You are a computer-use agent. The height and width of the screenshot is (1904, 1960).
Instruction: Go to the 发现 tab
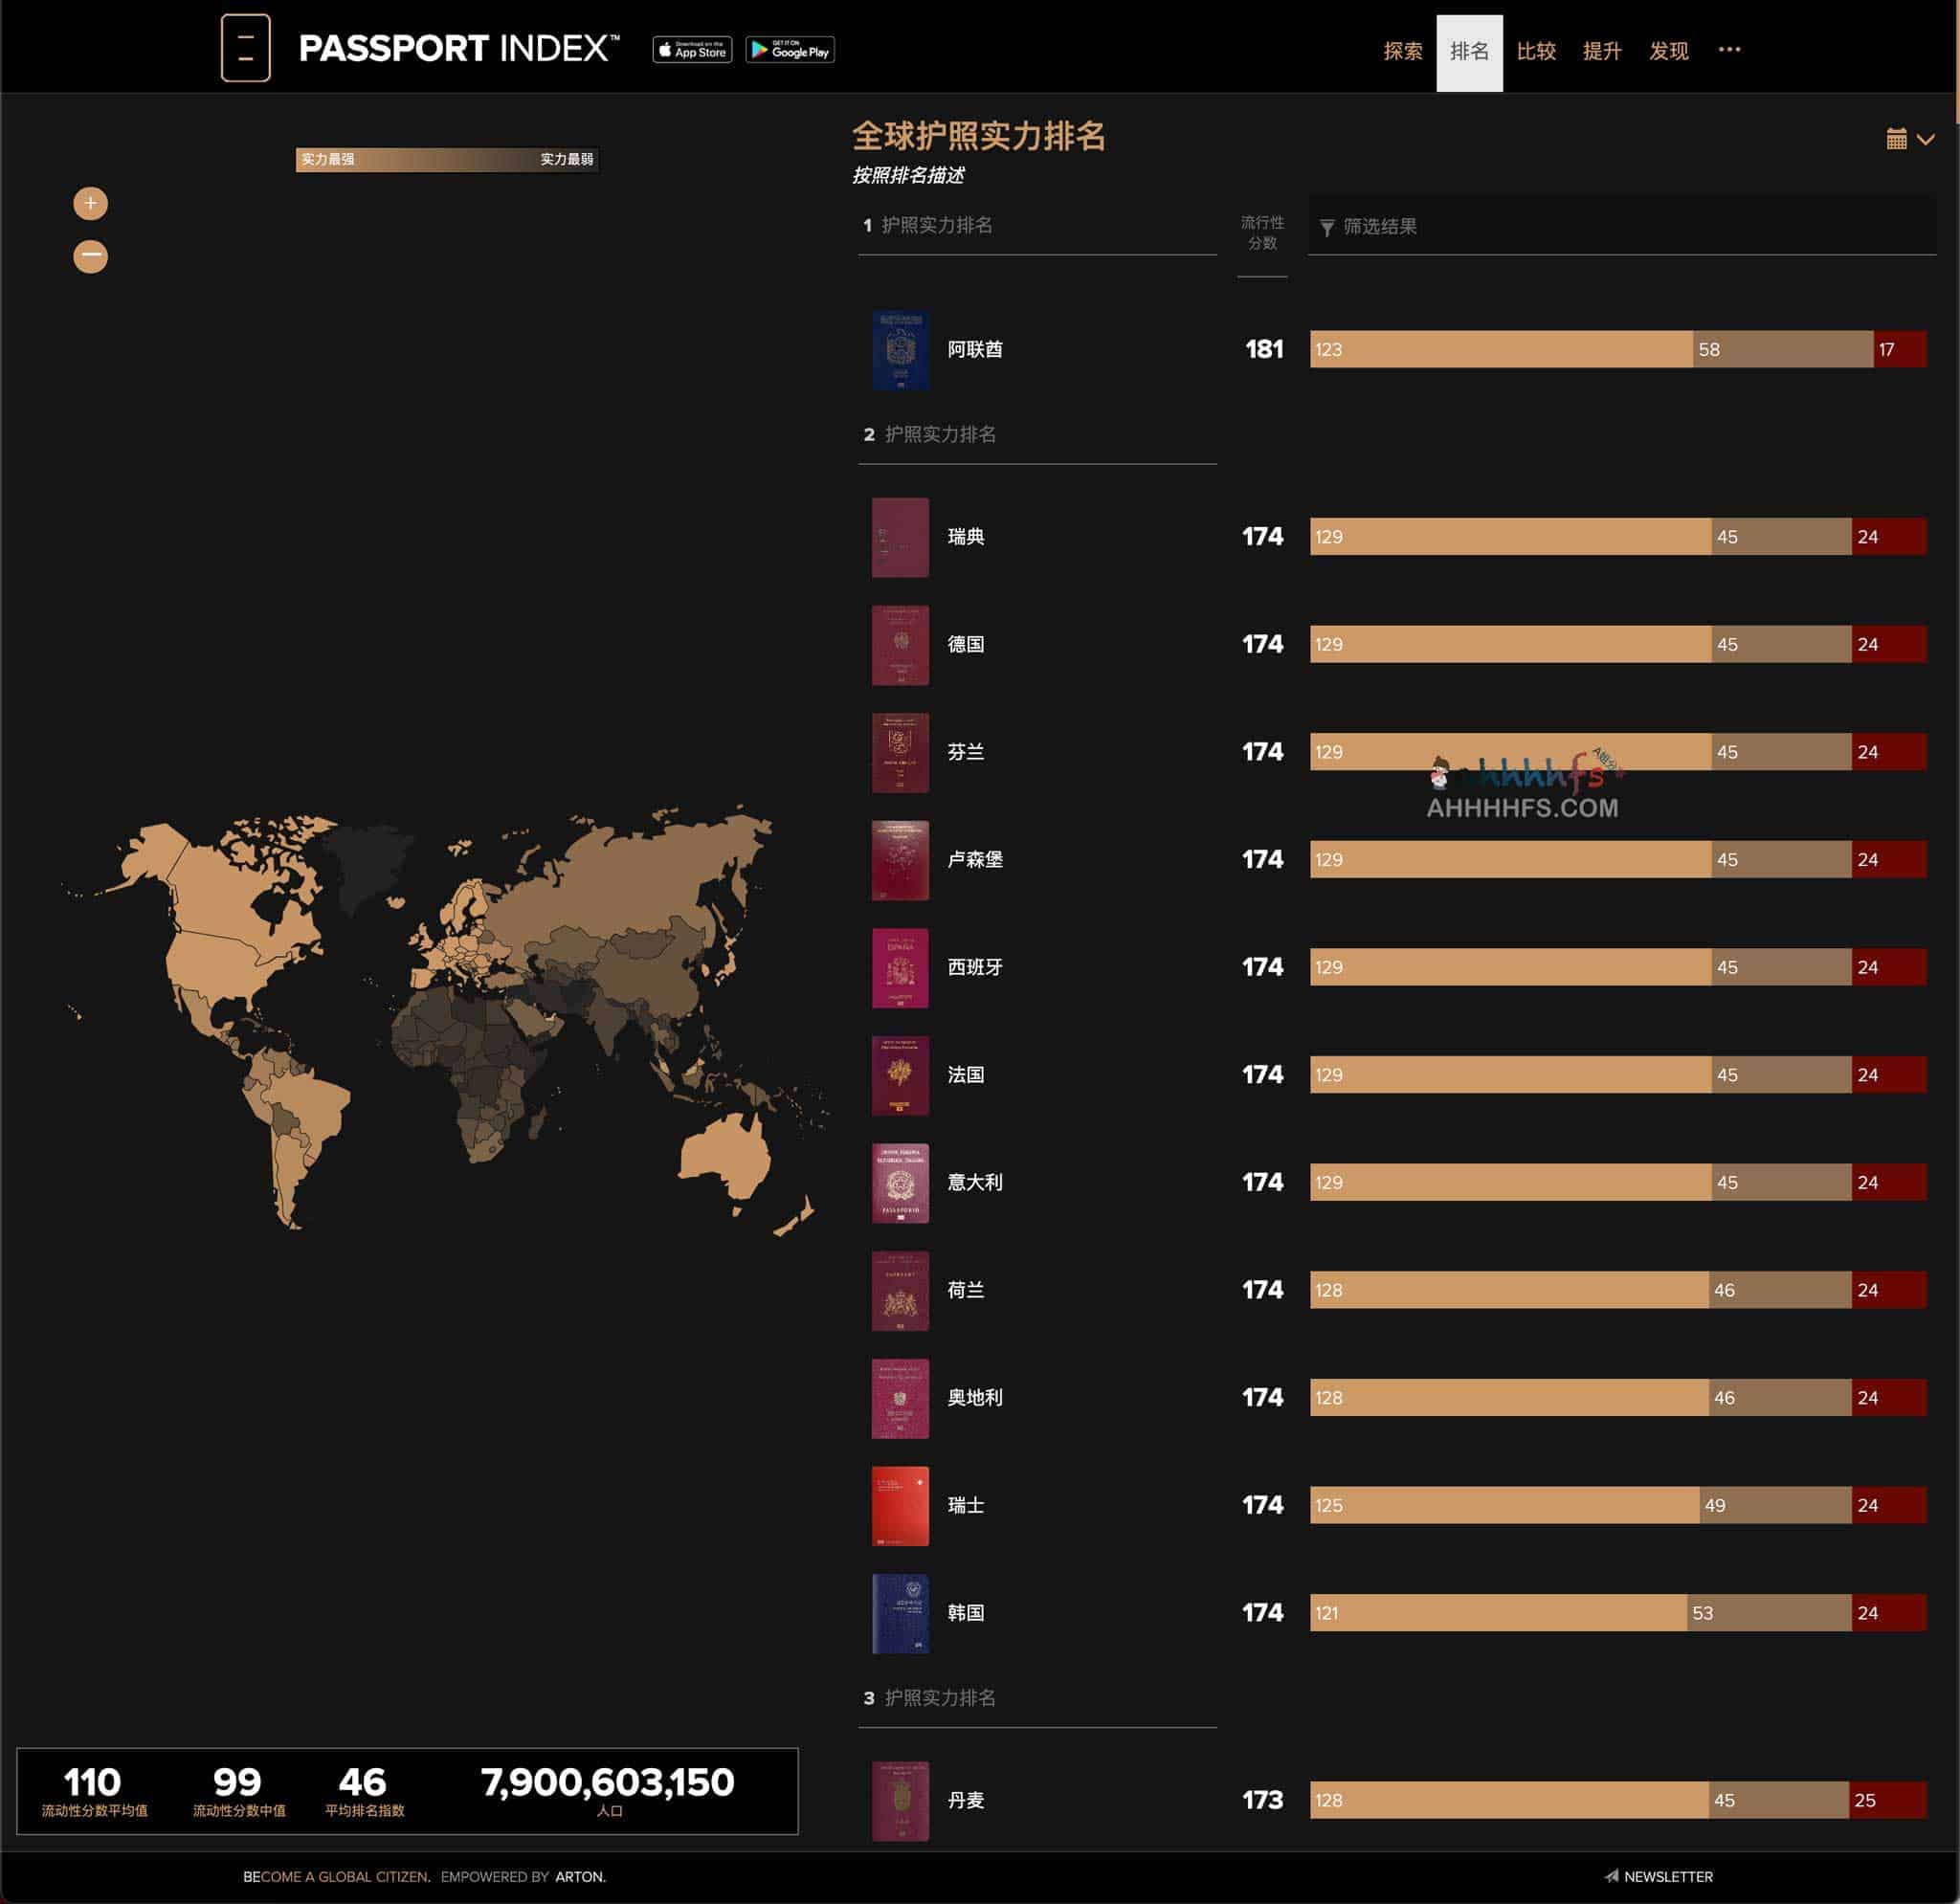tap(1668, 51)
